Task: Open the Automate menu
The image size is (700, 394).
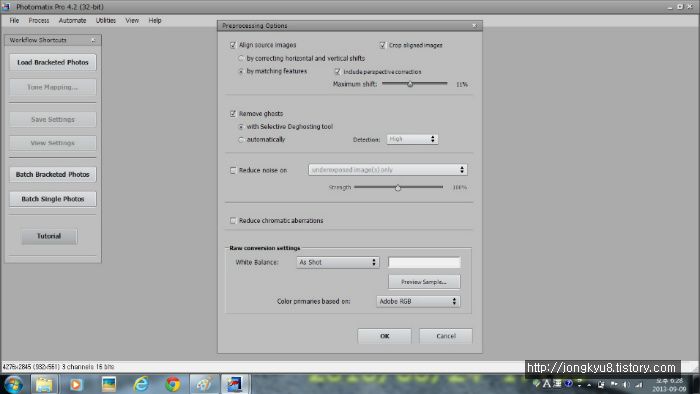Action: pos(72,21)
